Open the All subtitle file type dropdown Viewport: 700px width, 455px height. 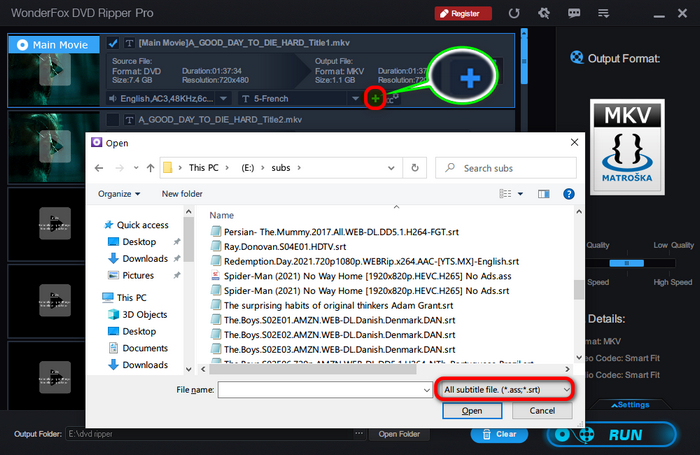[506, 389]
